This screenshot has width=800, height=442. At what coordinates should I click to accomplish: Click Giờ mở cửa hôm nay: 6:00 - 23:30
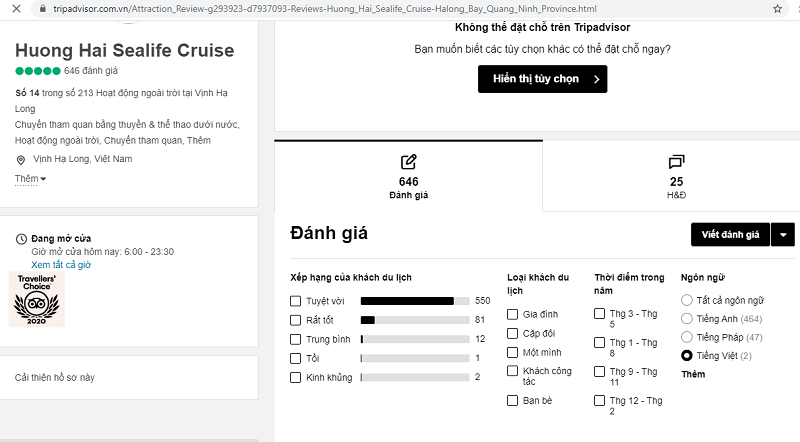pyautogui.click(x=103, y=252)
